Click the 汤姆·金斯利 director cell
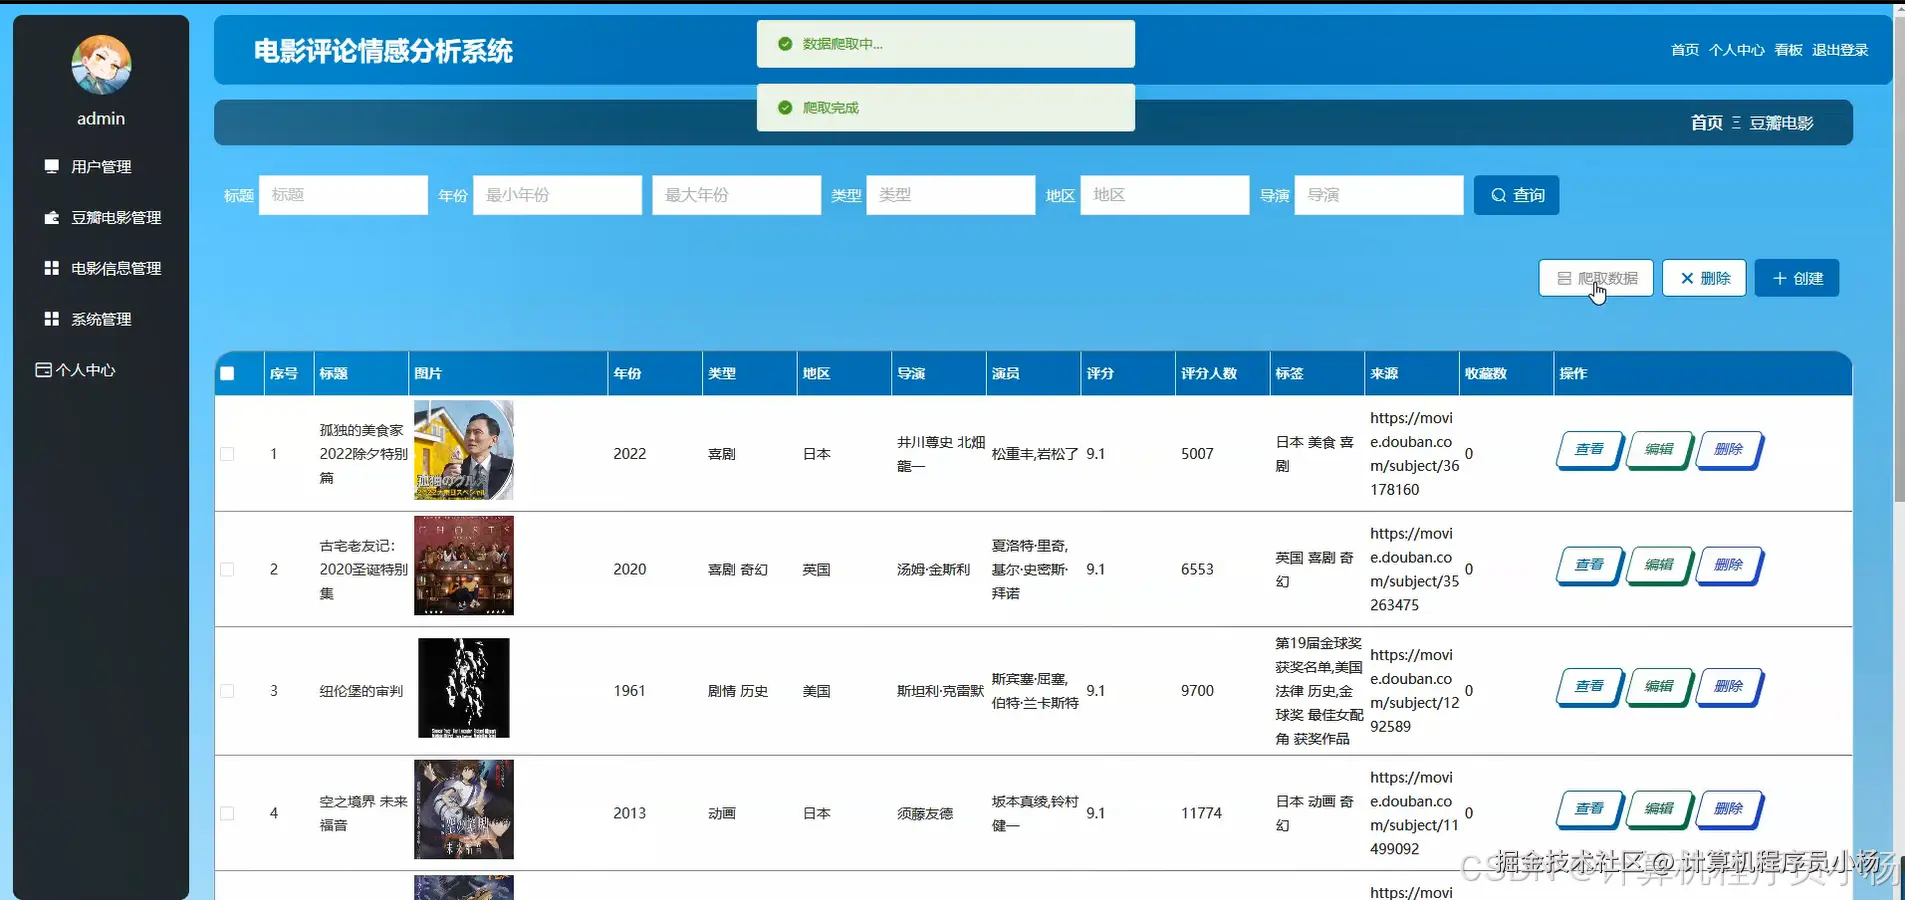The width and height of the screenshot is (1905, 900). (x=934, y=570)
